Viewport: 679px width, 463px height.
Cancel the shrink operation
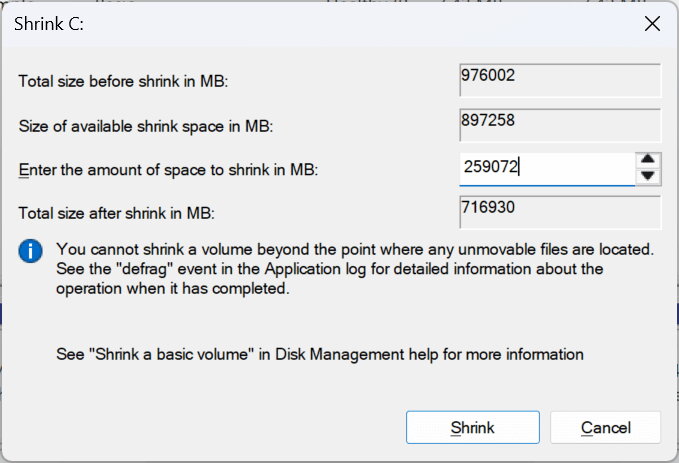click(x=605, y=427)
